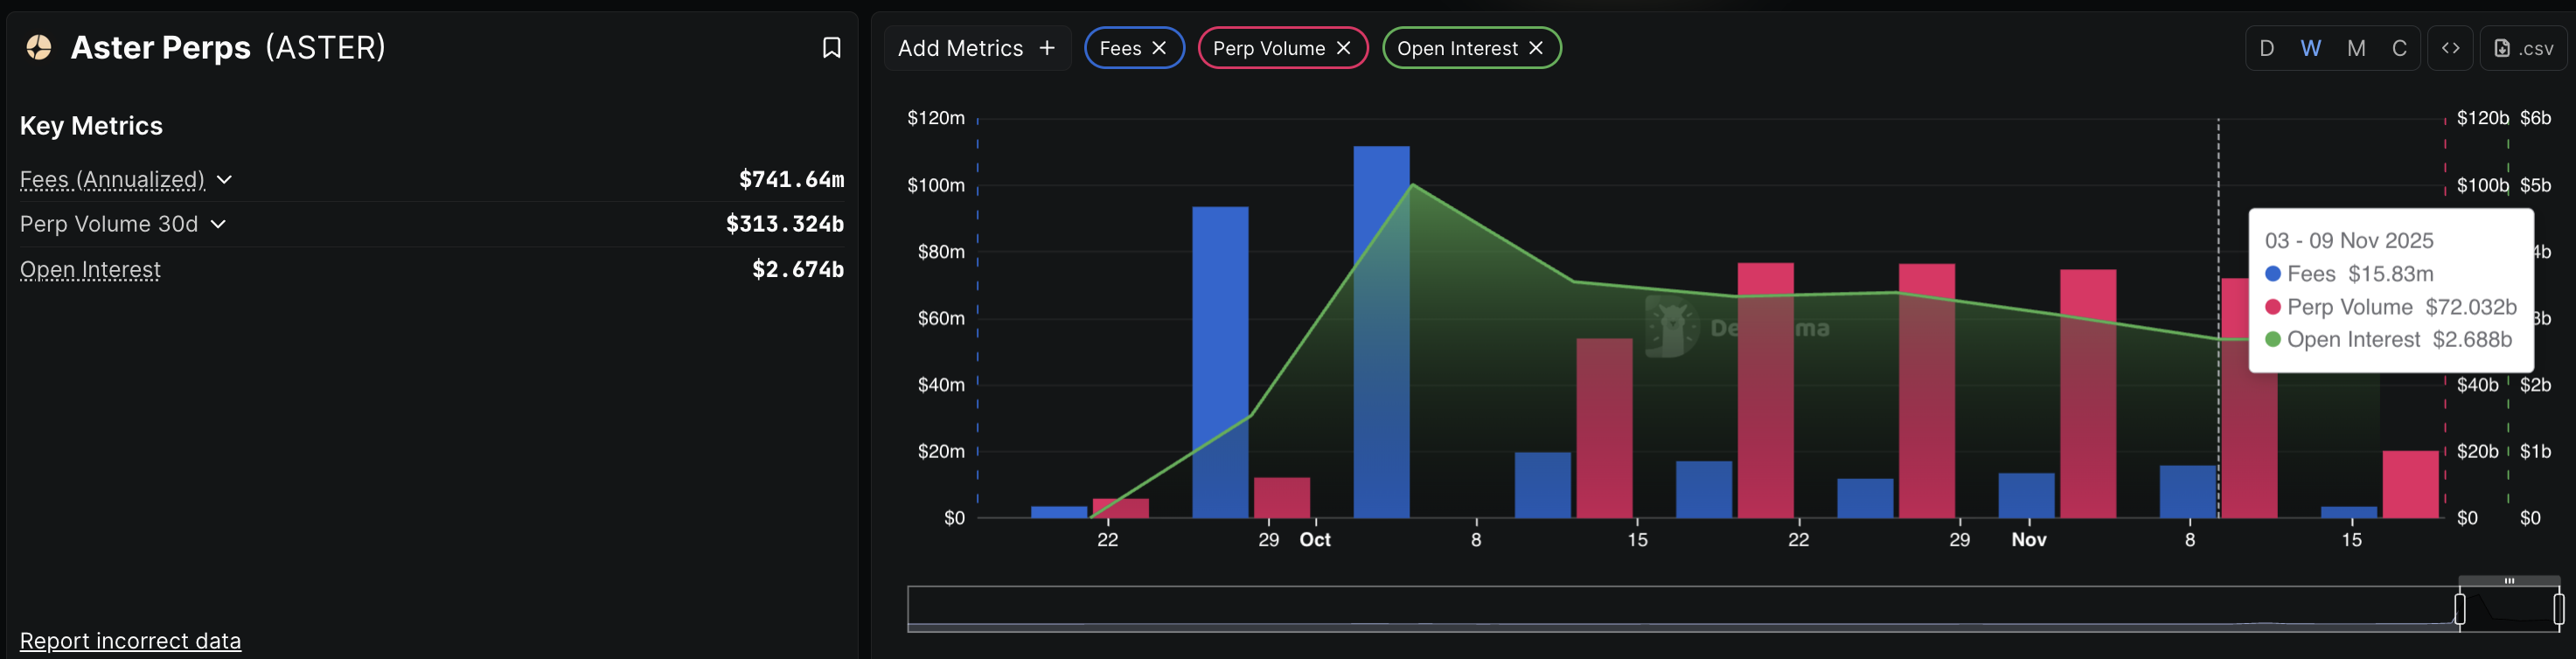Select the weekly (W) chart interval
The width and height of the screenshot is (2576, 659).
point(2310,48)
